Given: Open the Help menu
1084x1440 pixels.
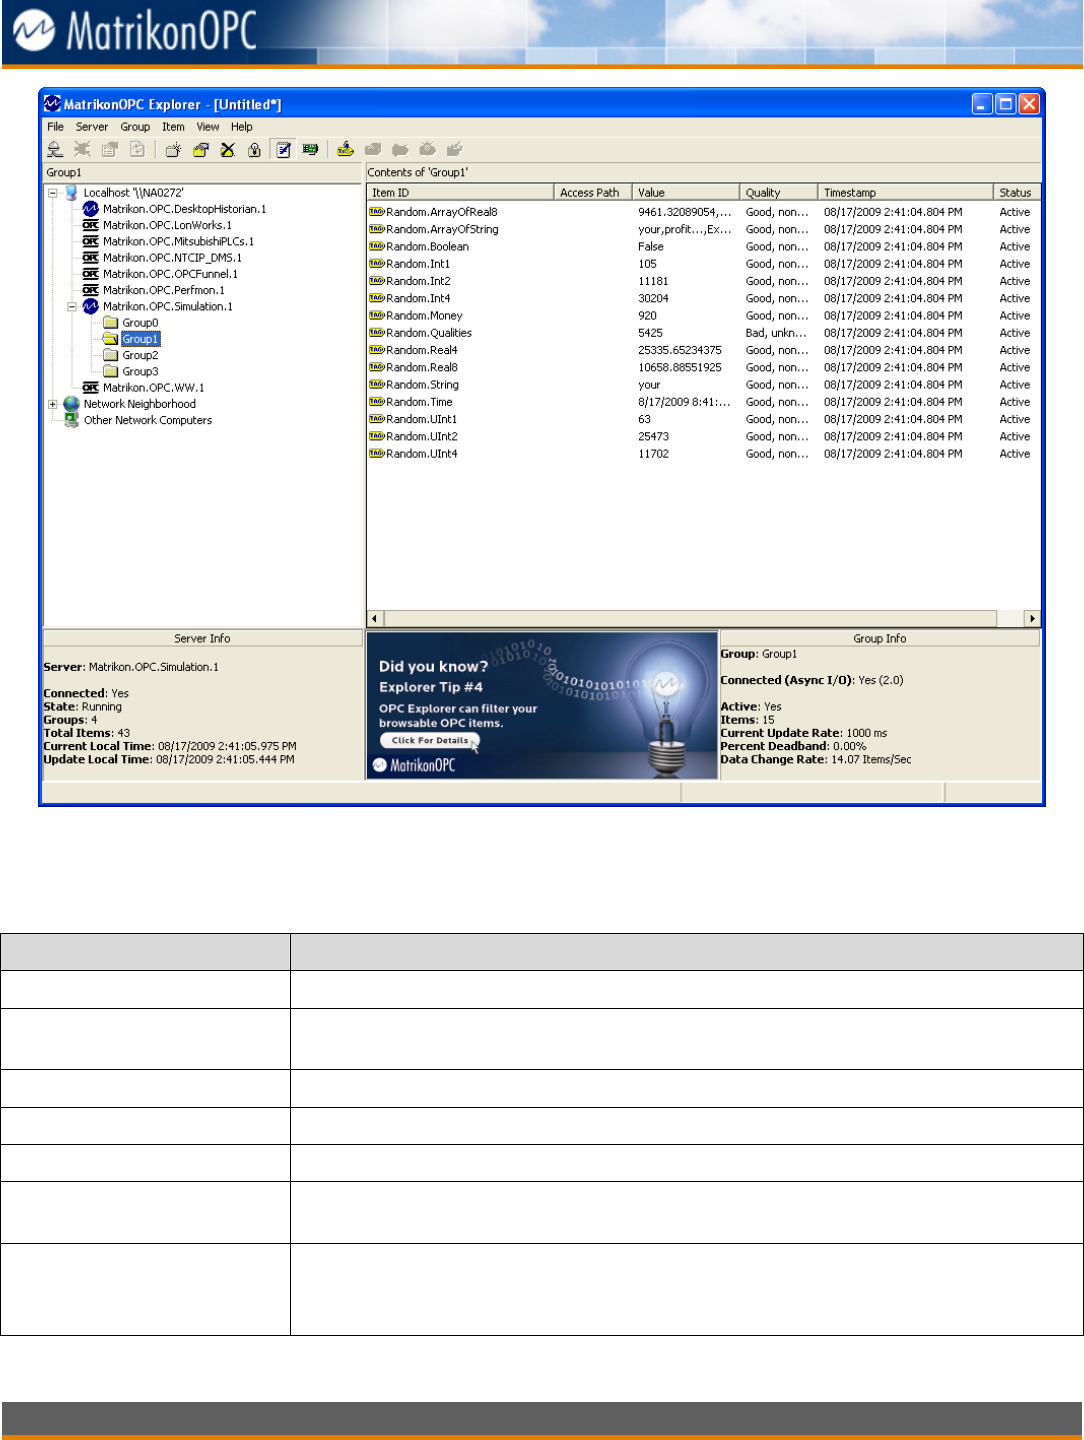Looking at the screenshot, I should tap(242, 127).
